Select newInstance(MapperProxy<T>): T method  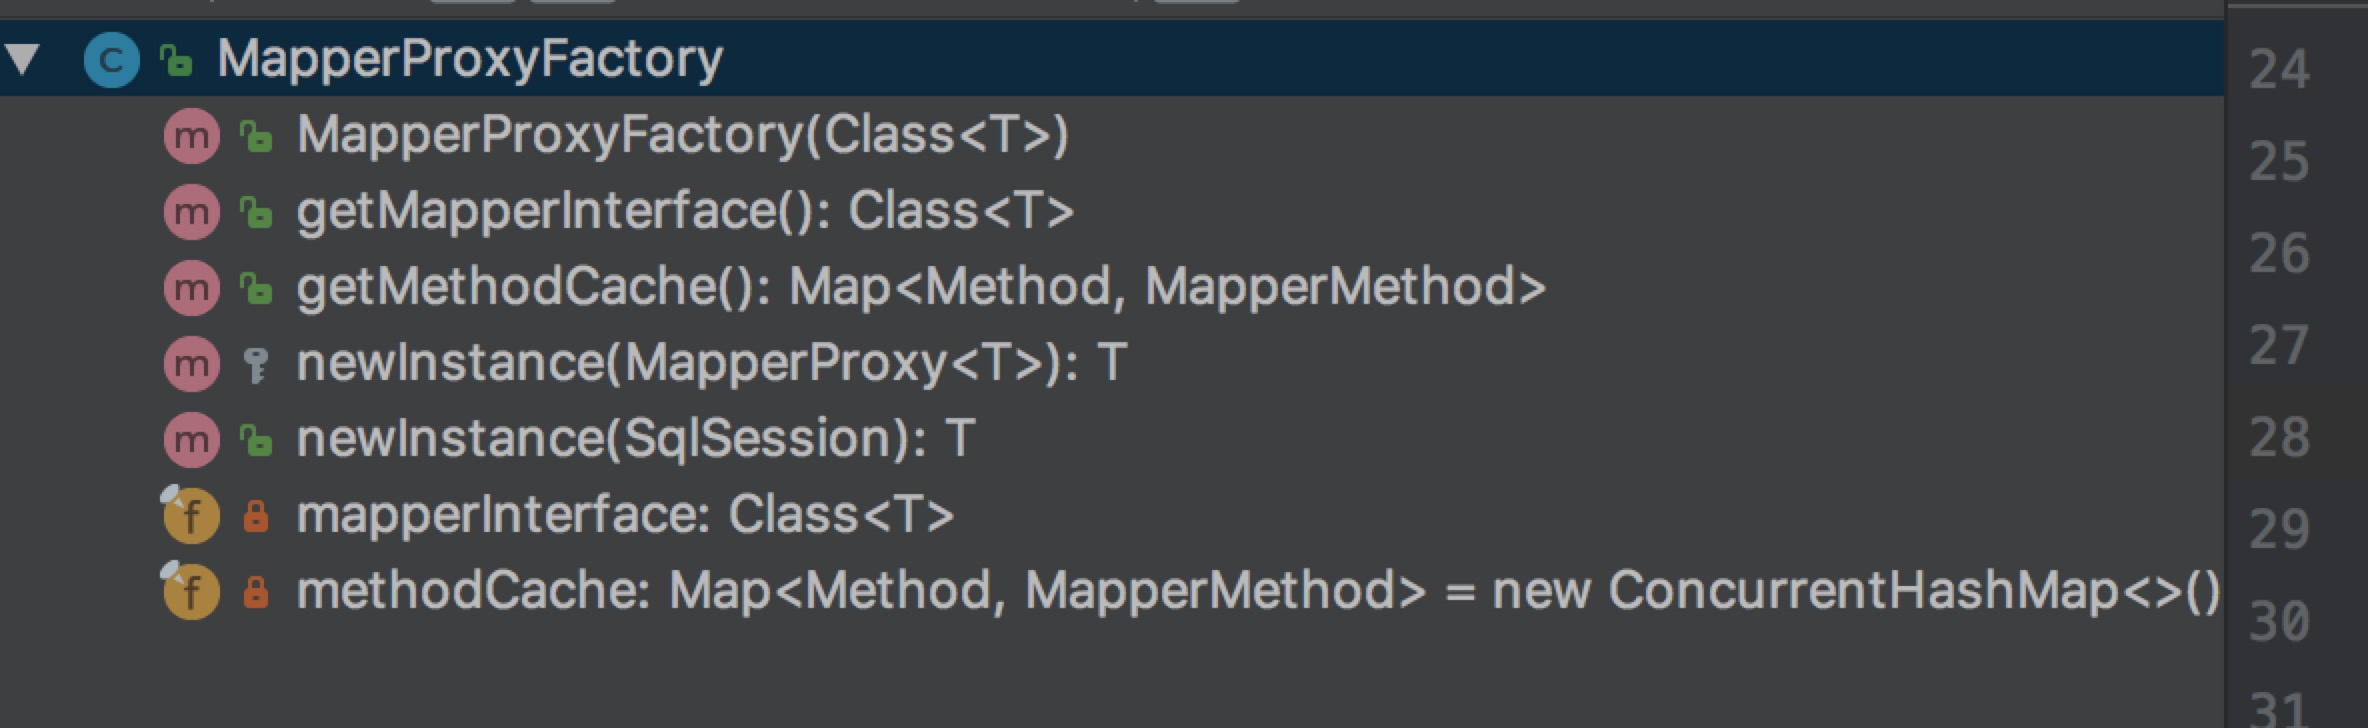[712, 363]
